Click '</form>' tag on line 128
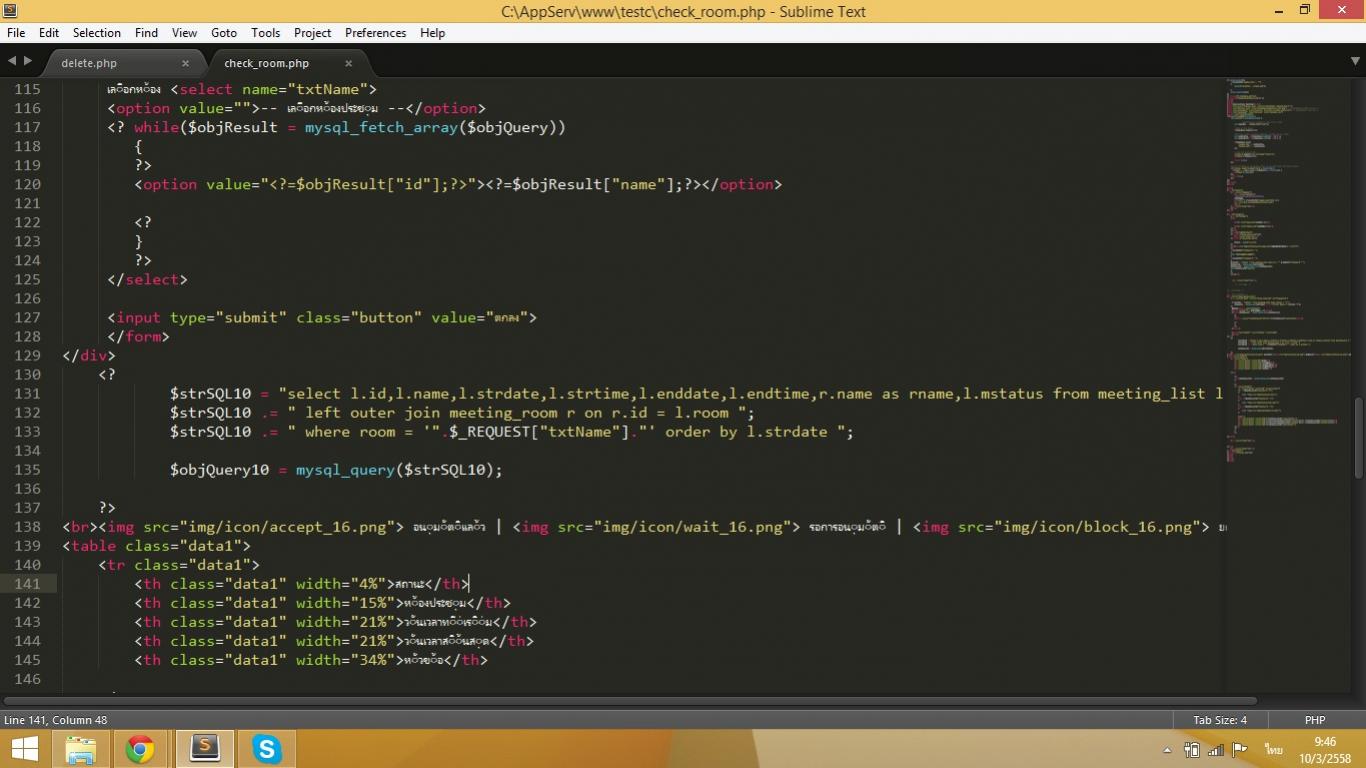The width and height of the screenshot is (1366, 768). pos(138,336)
